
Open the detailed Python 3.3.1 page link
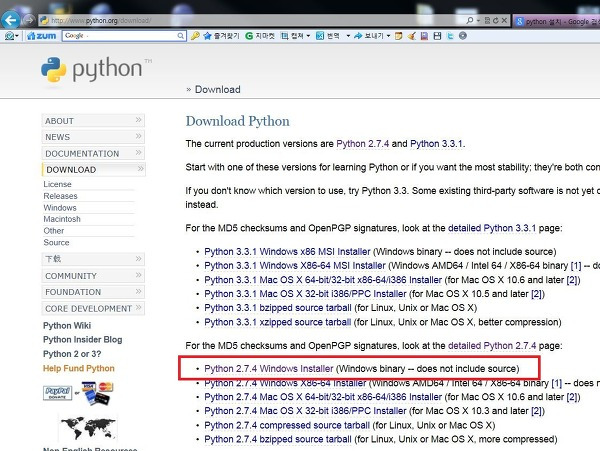coord(492,228)
